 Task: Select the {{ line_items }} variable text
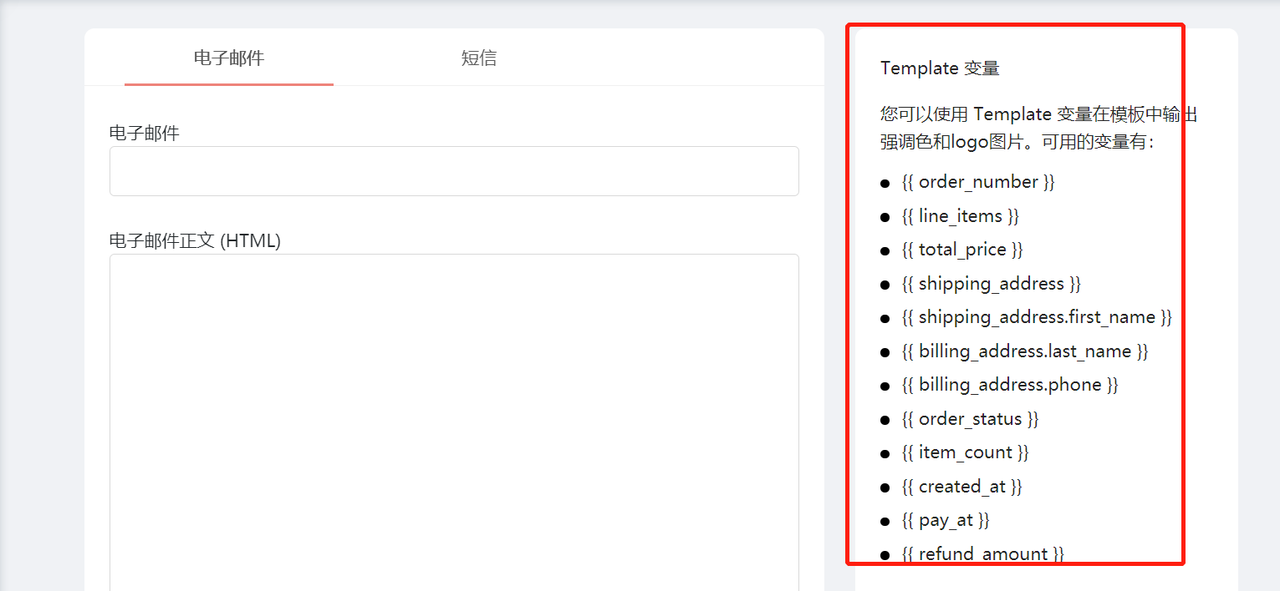click(x=960, y=216)
